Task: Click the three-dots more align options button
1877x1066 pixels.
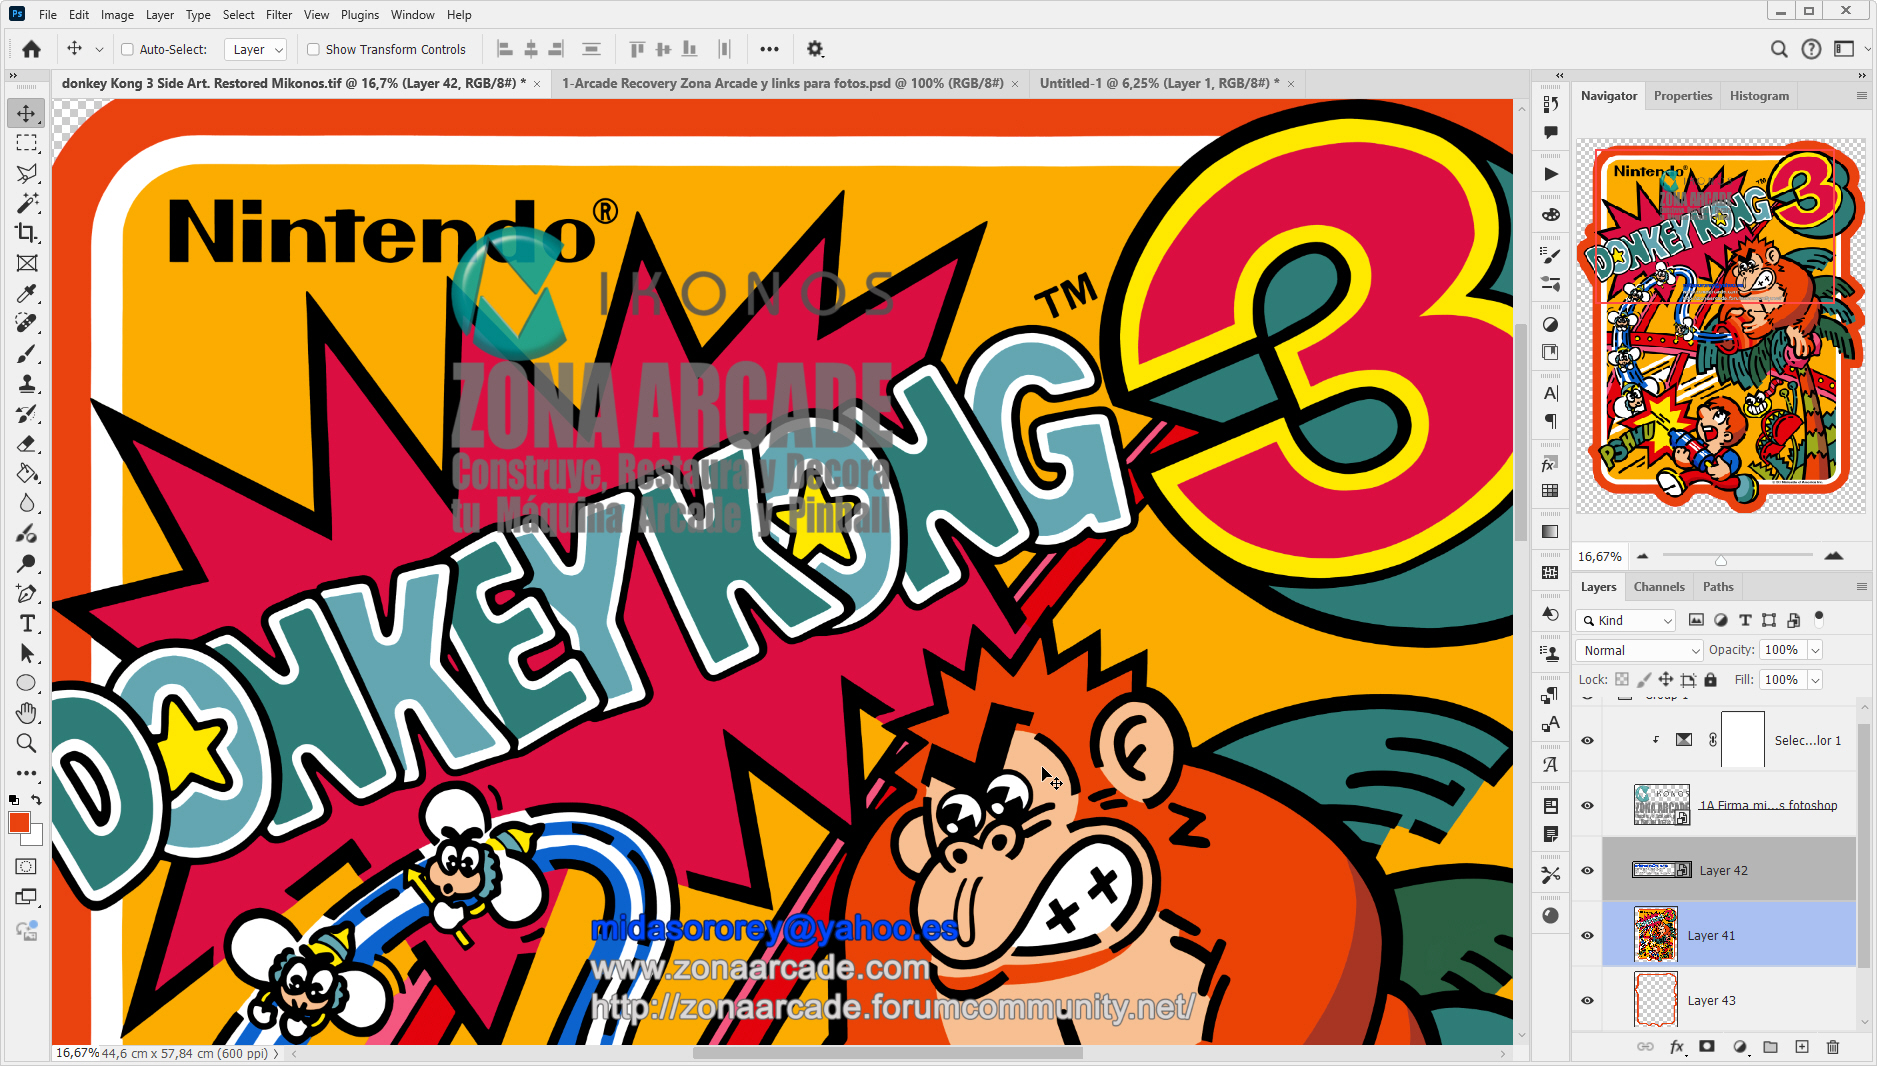Action: coord(769,49)
